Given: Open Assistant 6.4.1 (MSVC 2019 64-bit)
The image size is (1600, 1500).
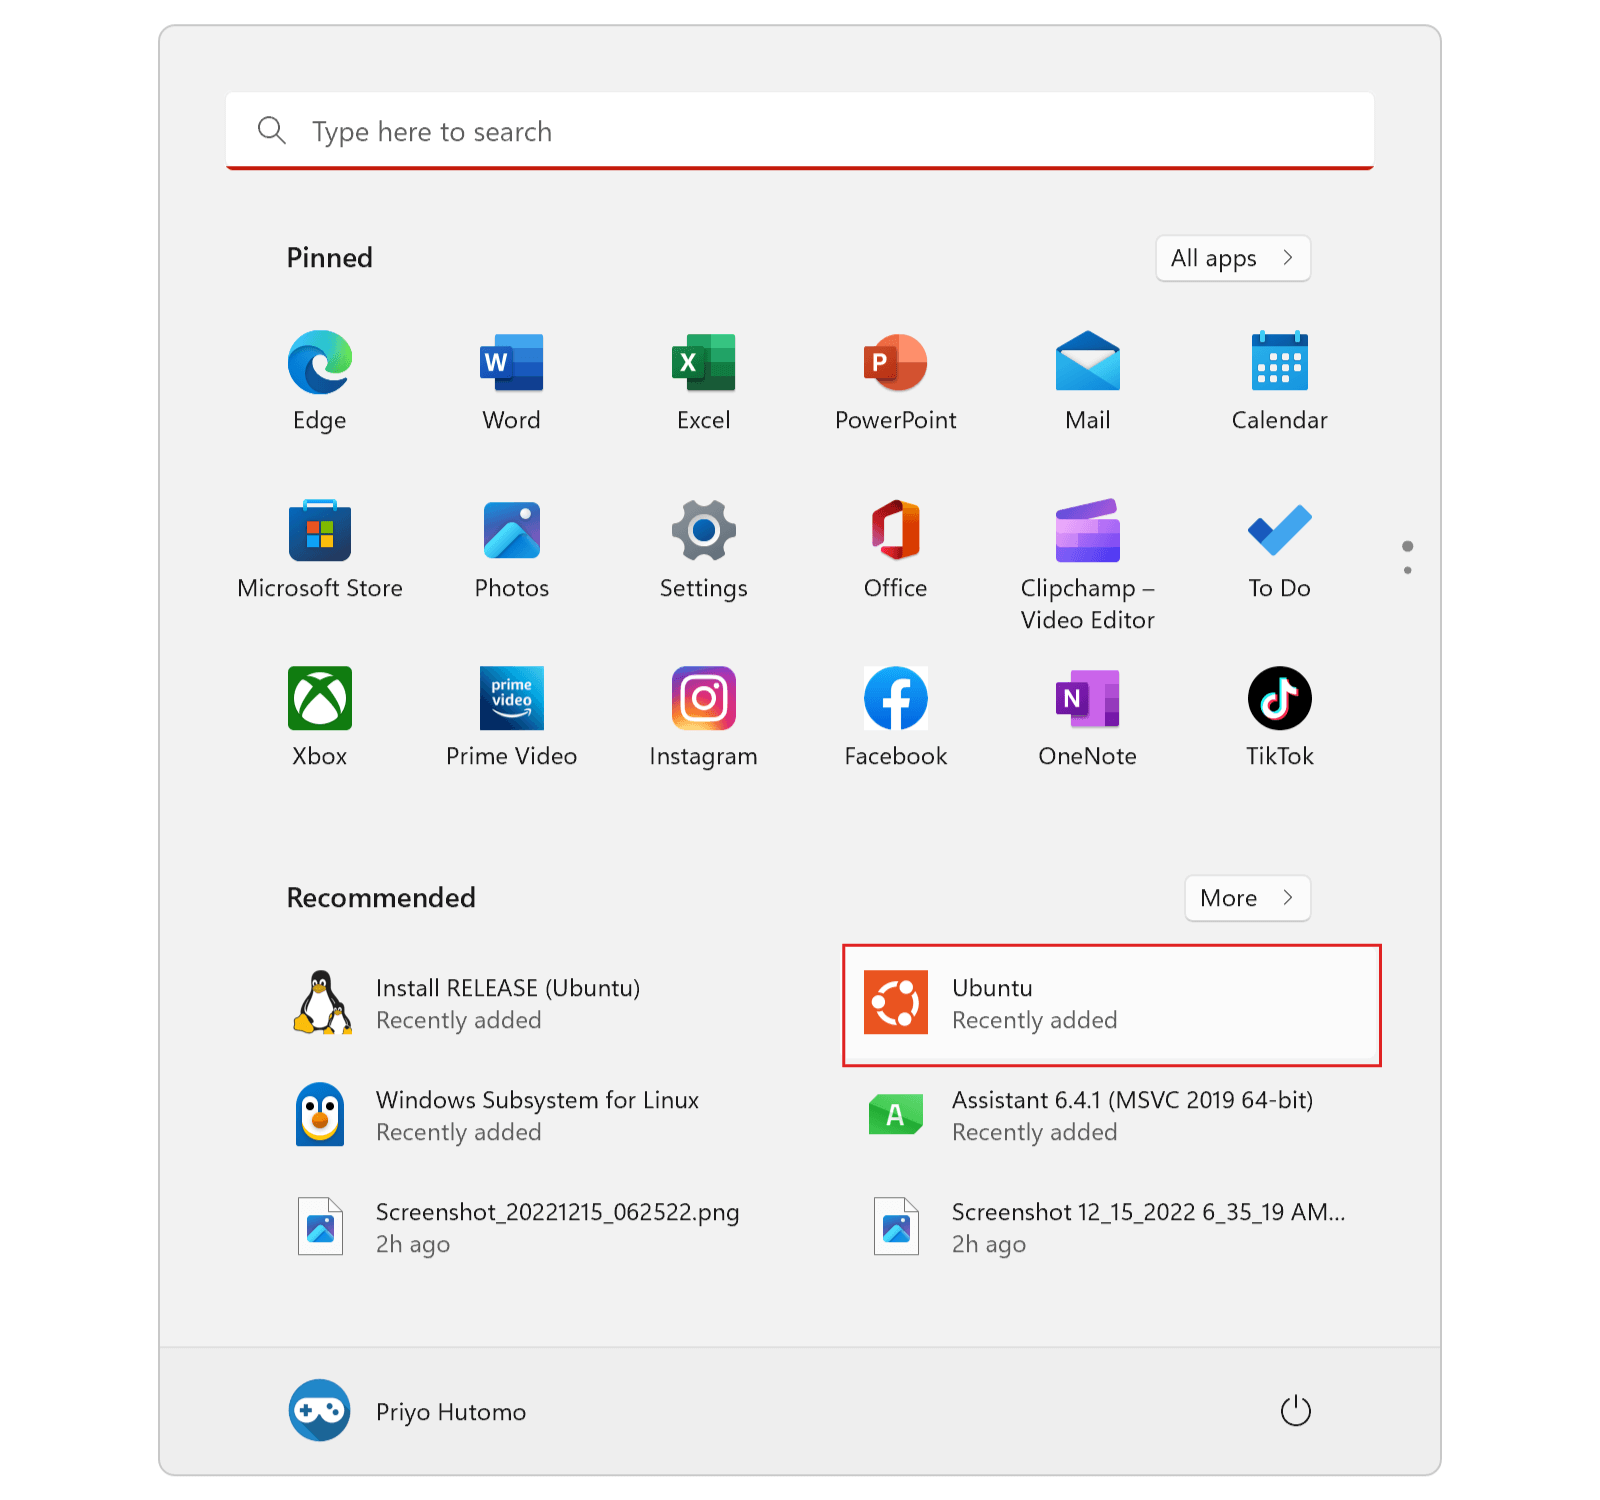Looking at the screenshot, I should (x=1112, y=1116).
